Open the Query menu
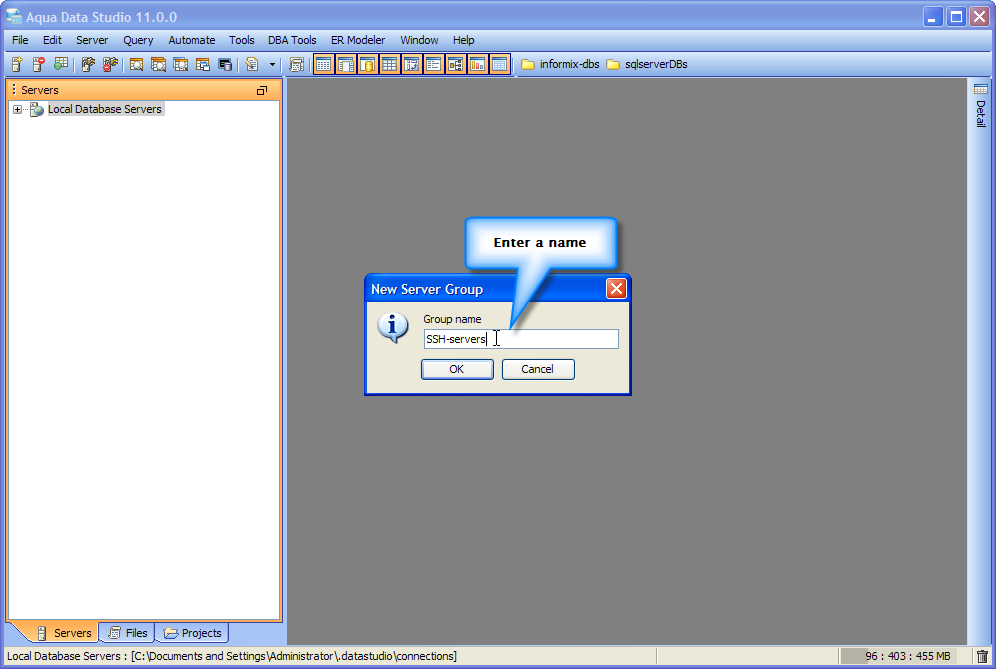Screen dimensions: 996x669 coord(138,40)
